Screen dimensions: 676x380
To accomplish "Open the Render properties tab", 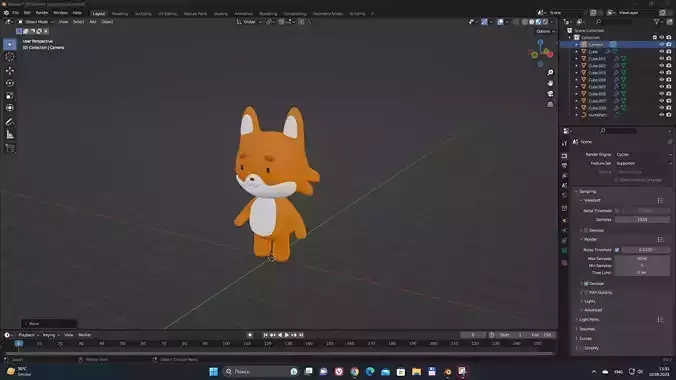I will point(564,155).
